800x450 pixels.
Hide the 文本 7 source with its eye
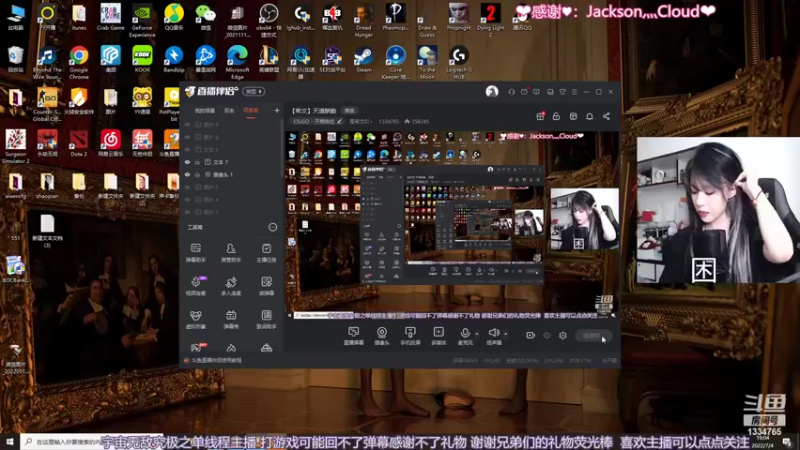point(187,162)
